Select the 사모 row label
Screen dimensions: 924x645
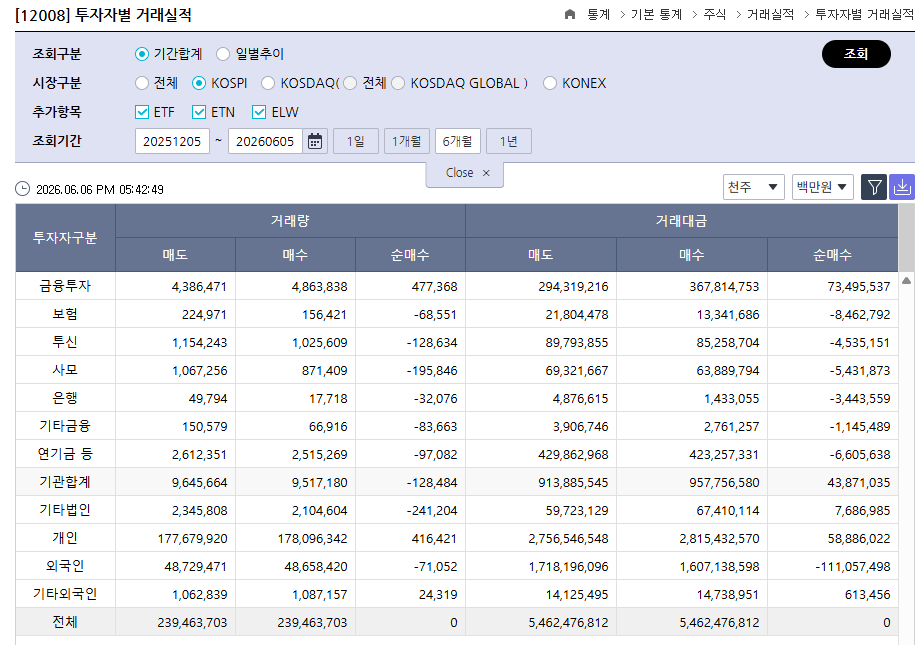pyautogui.click(x=65, y=370)
